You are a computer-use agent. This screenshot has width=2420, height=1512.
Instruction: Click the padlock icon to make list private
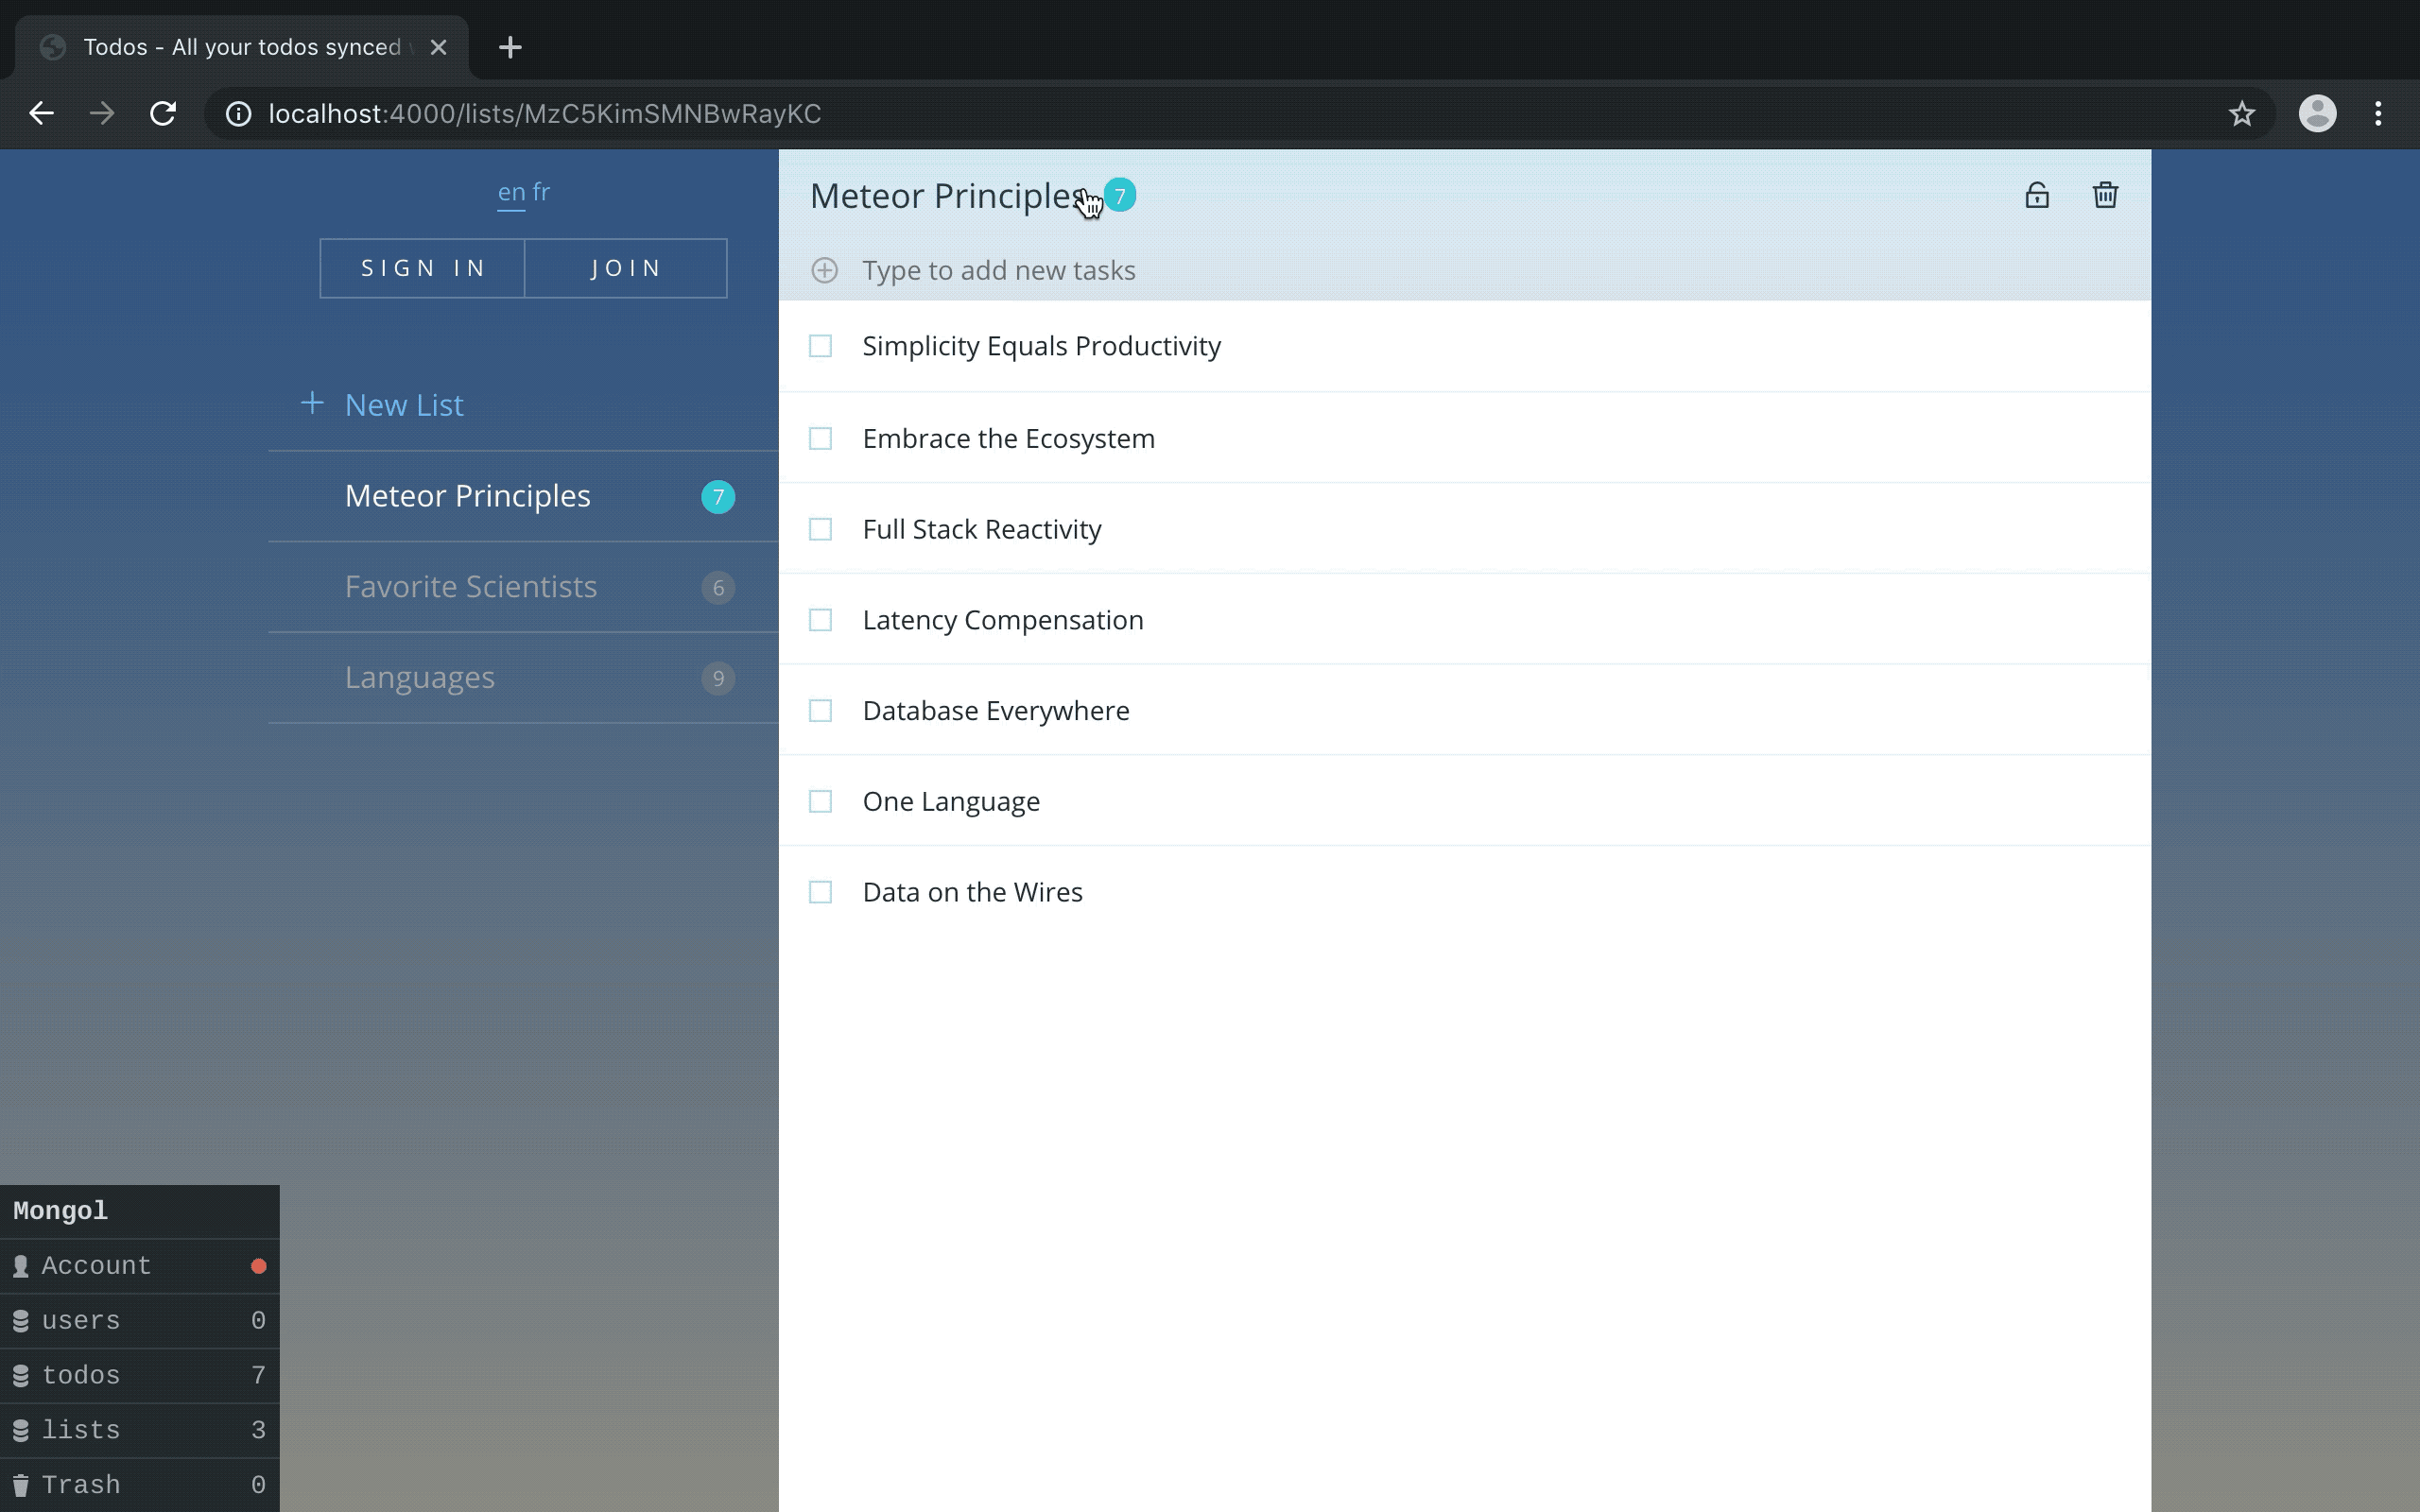pyautogui.click(x=2037, y=195)
